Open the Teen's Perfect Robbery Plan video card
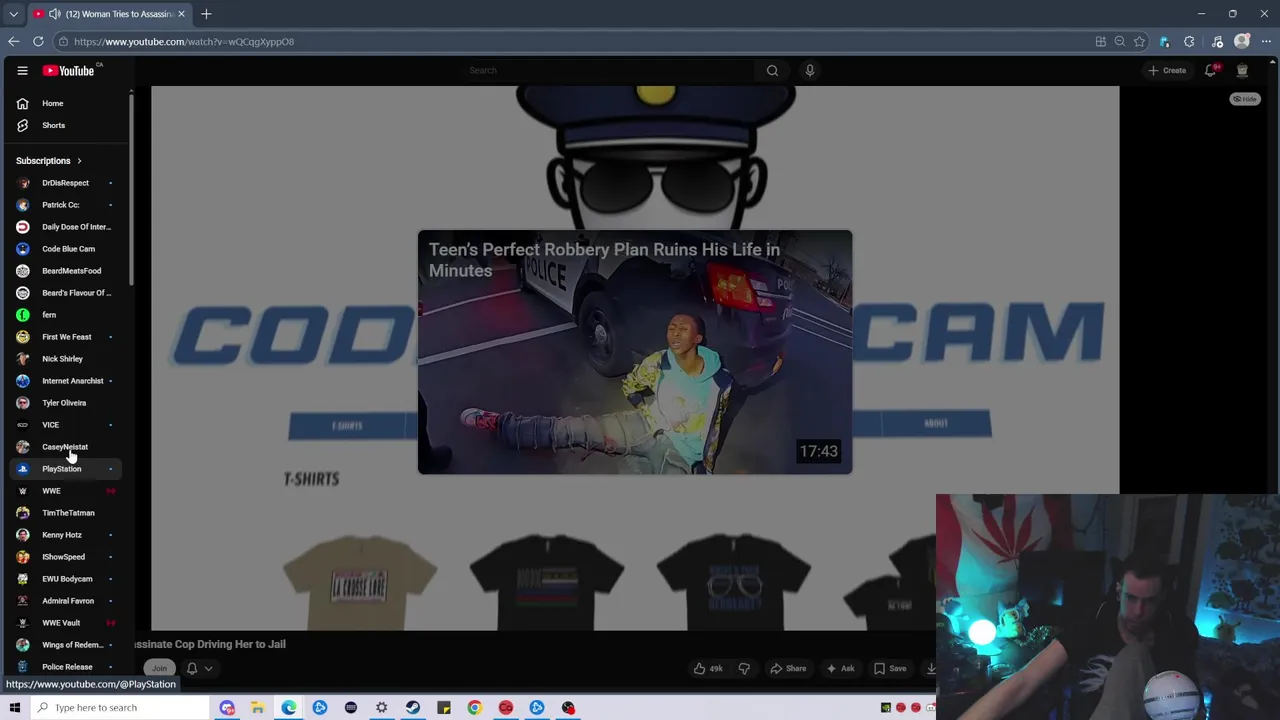Screen dimensions: 1280x720 [635, 352]
